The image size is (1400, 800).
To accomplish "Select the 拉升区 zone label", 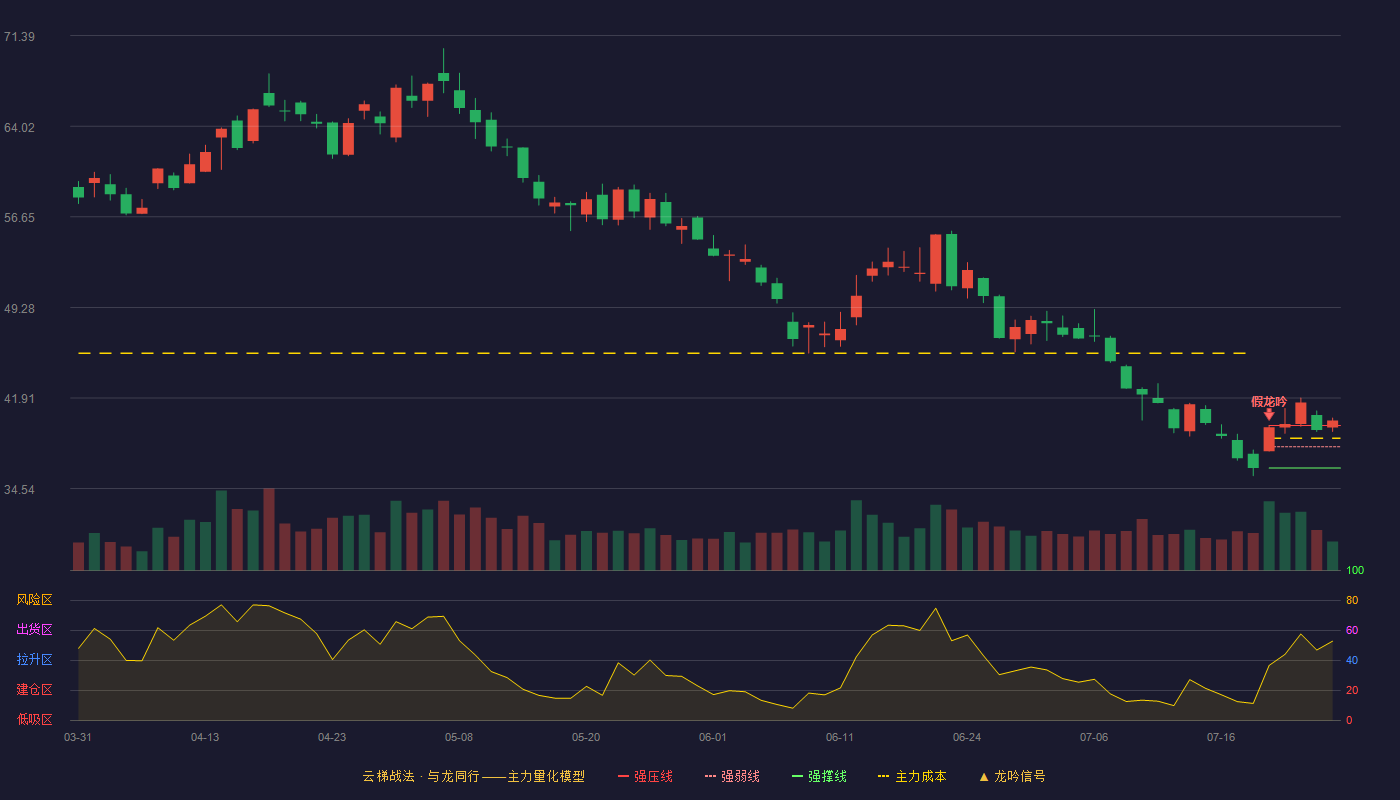I will pyautogui.click(x=34, y=660).
